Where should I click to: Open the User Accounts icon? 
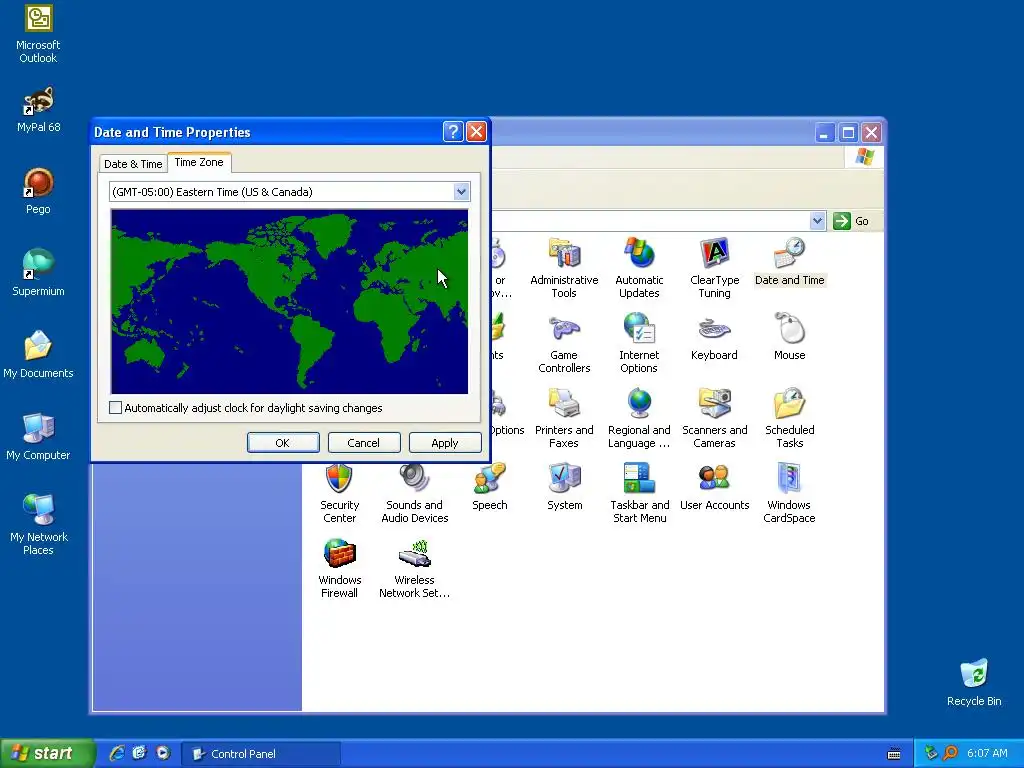714,487
